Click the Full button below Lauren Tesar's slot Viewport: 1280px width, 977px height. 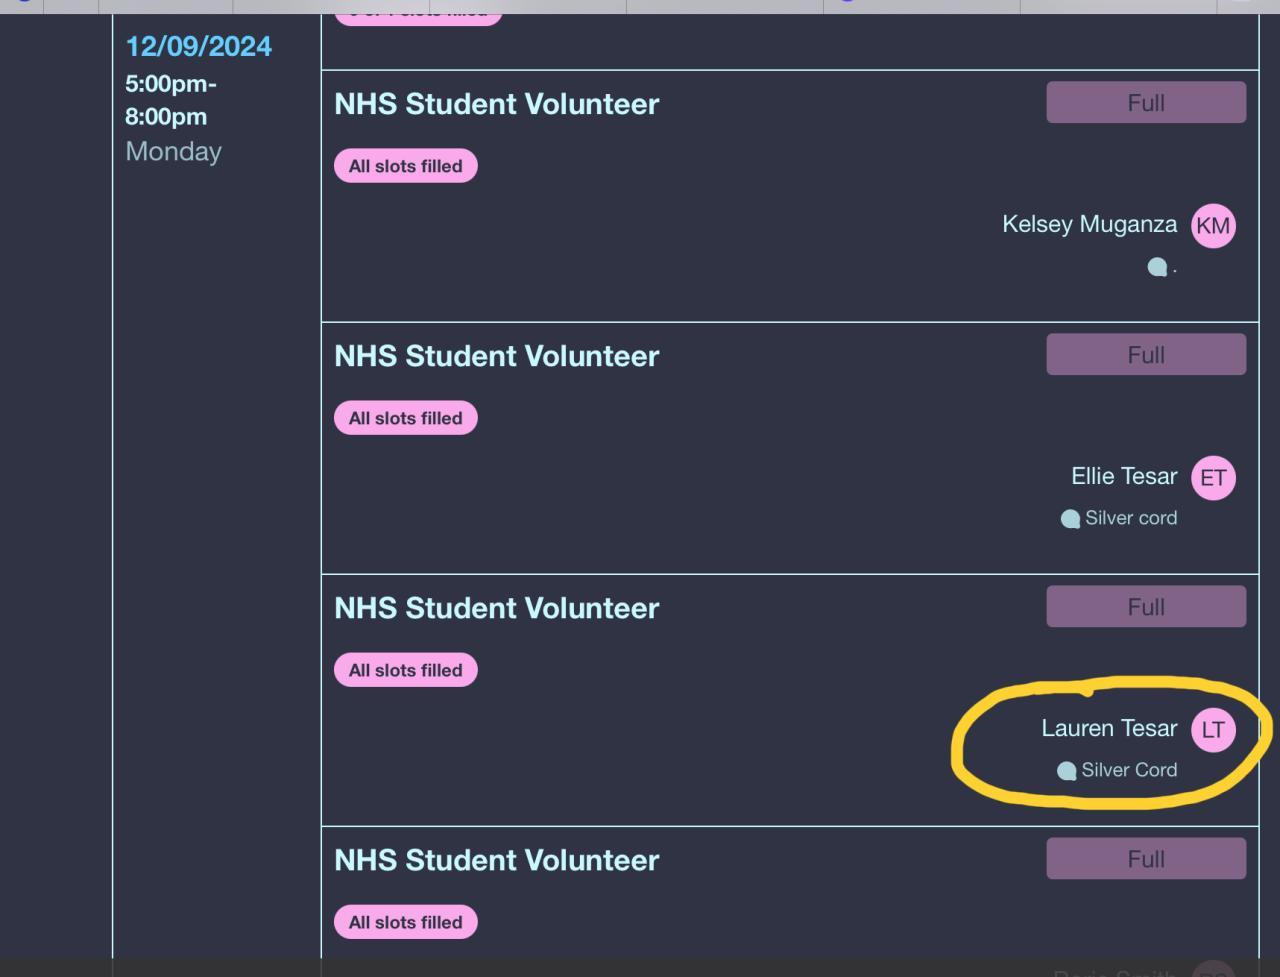1146,859
